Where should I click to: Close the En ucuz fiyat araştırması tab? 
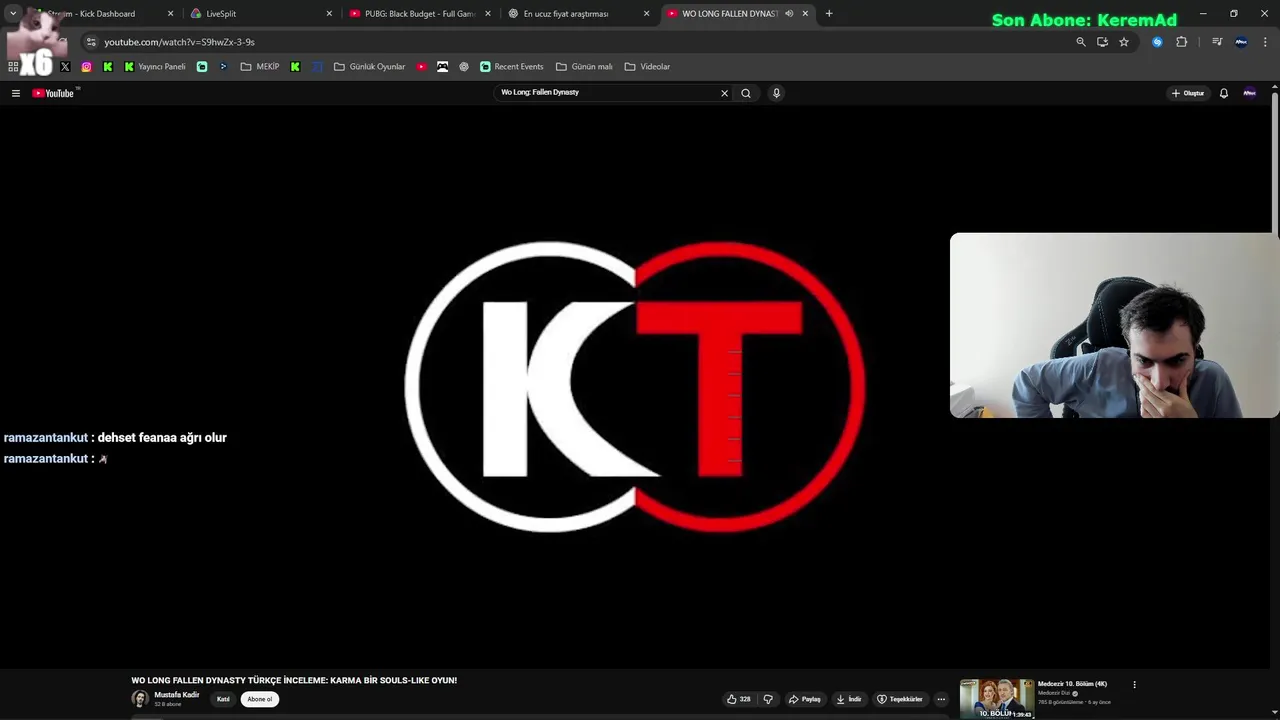[x=646, y=14]
